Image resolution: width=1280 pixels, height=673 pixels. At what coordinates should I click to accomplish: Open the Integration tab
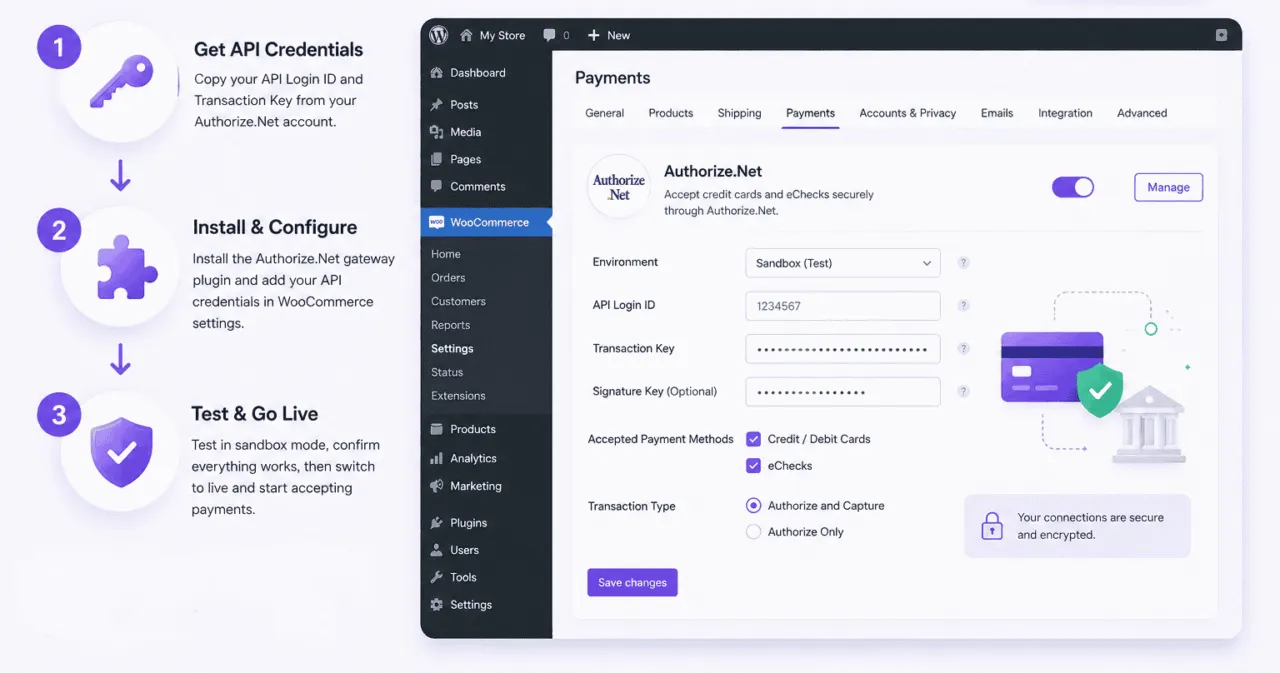1065,113
